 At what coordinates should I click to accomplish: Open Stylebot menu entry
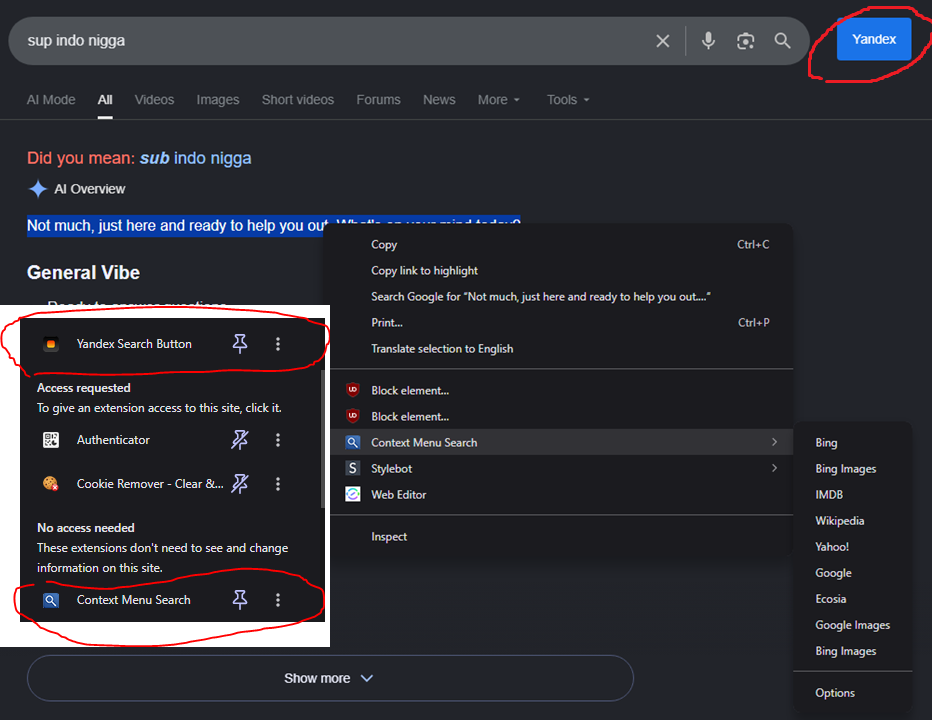pyautogui.click(x=559, y=469)
